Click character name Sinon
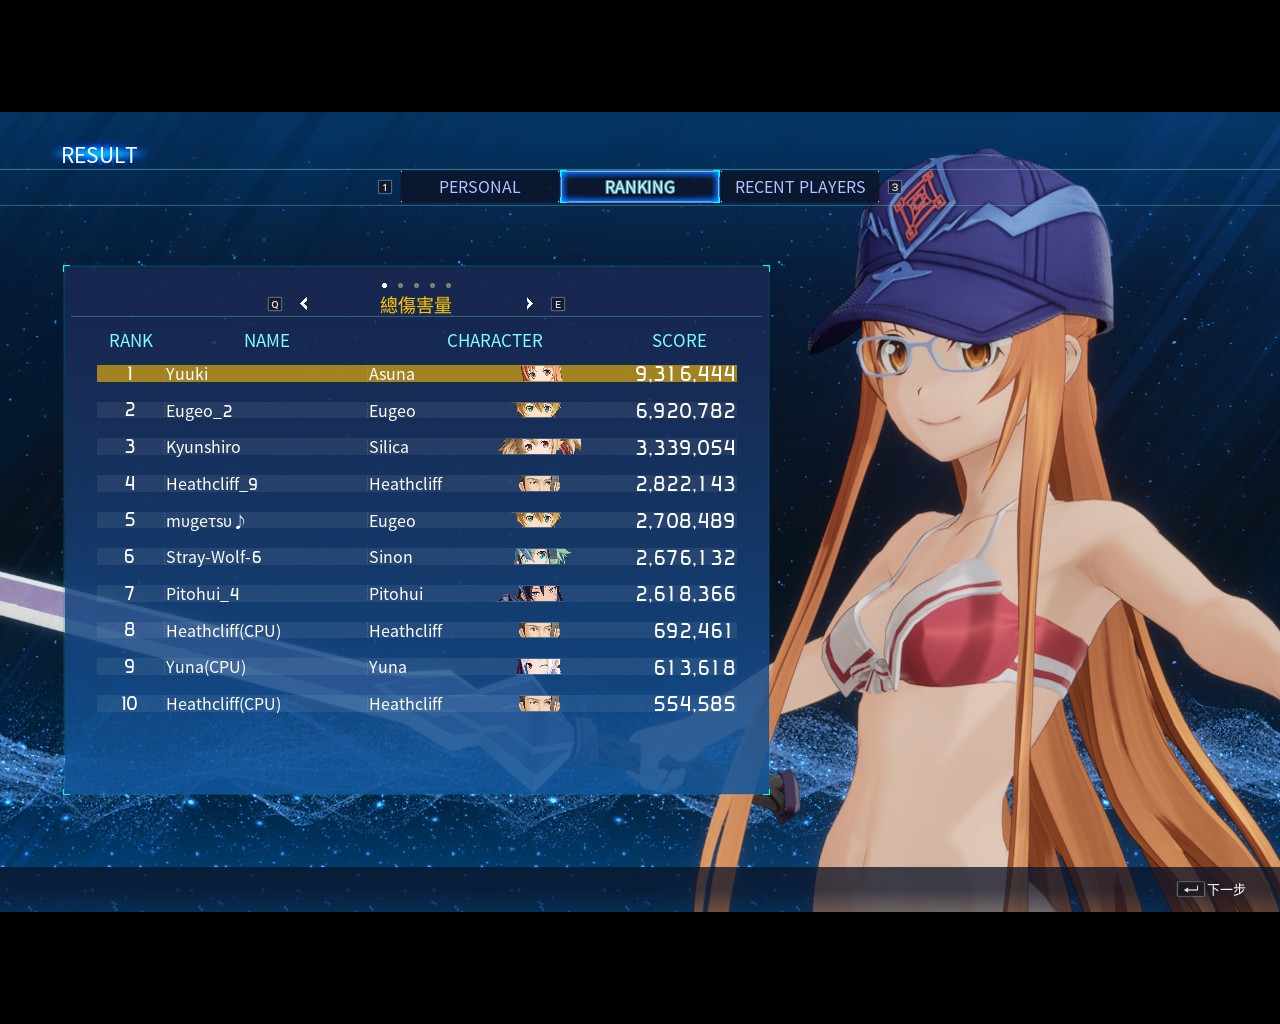The height and width of the screenshot is (1024, 1280). pos(391,557)
